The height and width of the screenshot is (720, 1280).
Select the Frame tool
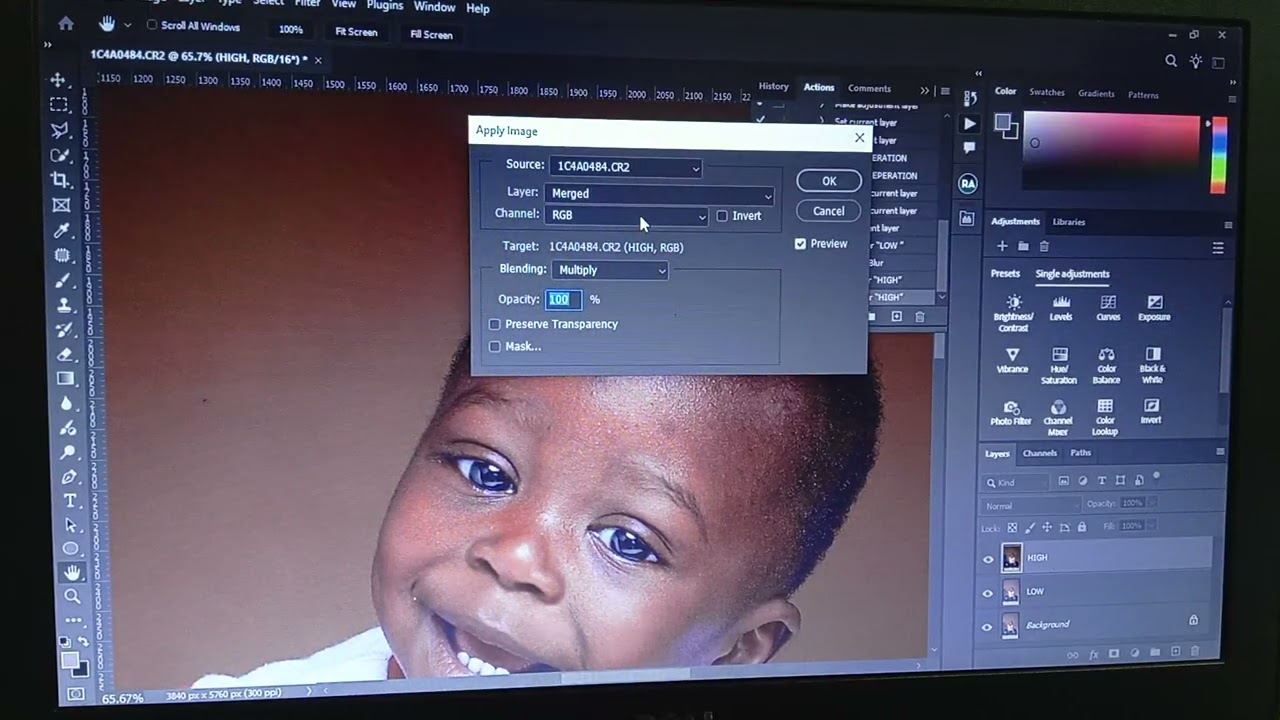coord(61,205)
